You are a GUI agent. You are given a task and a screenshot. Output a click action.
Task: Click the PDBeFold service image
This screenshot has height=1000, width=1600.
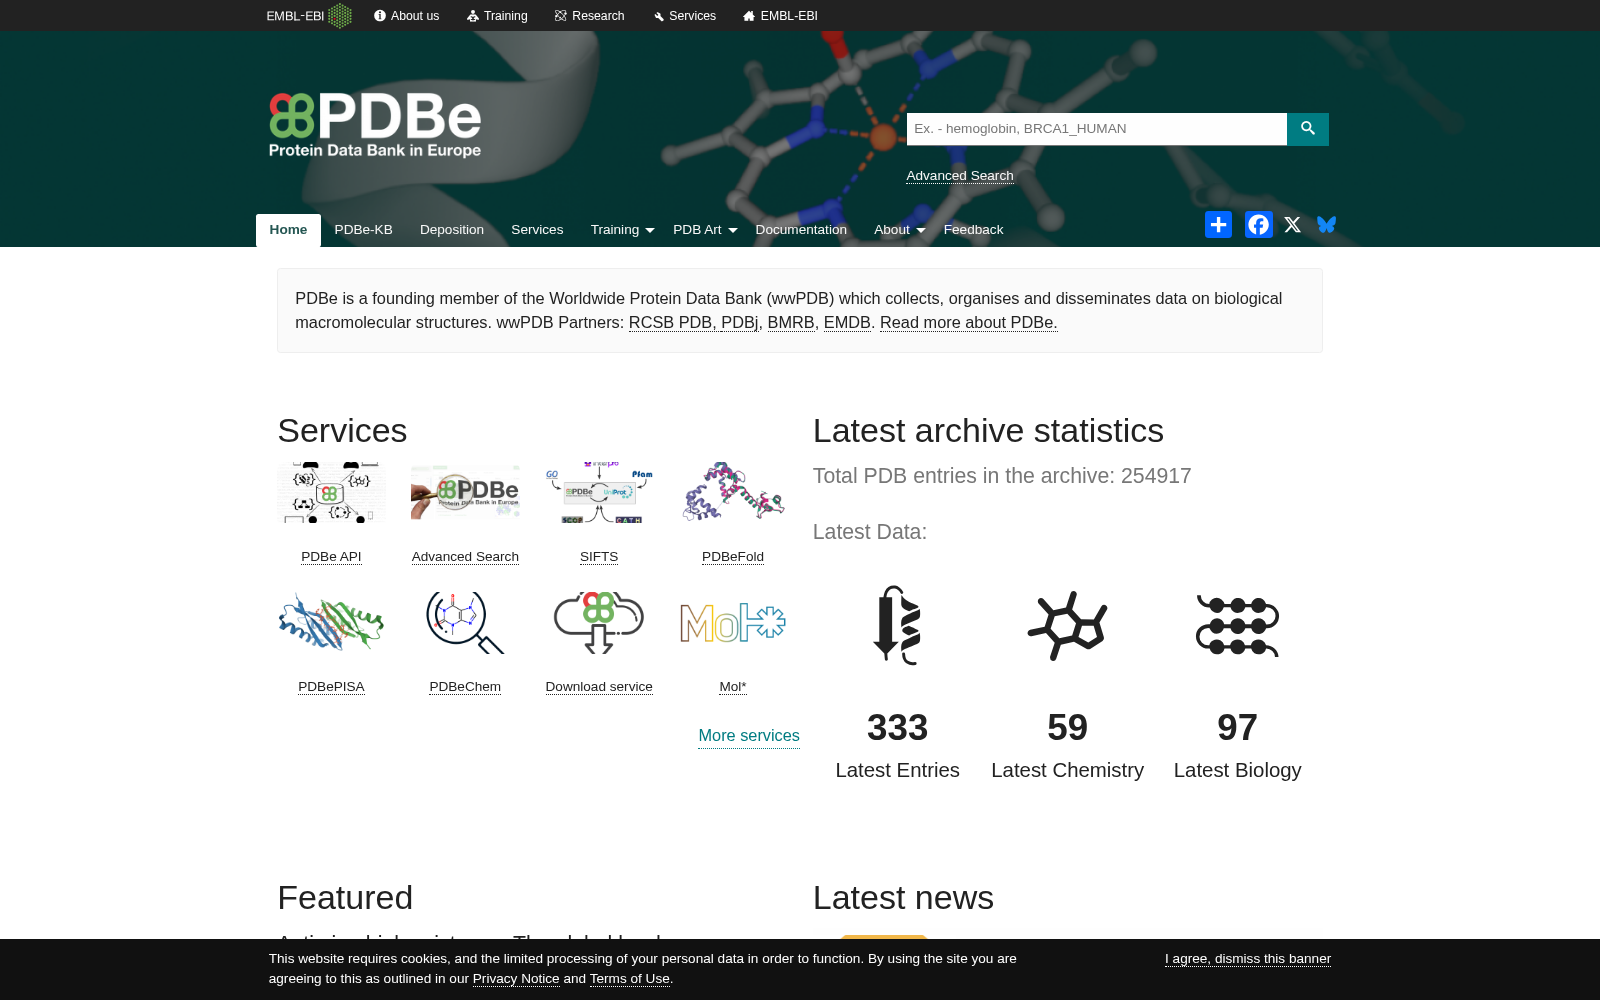coord(733,491)
